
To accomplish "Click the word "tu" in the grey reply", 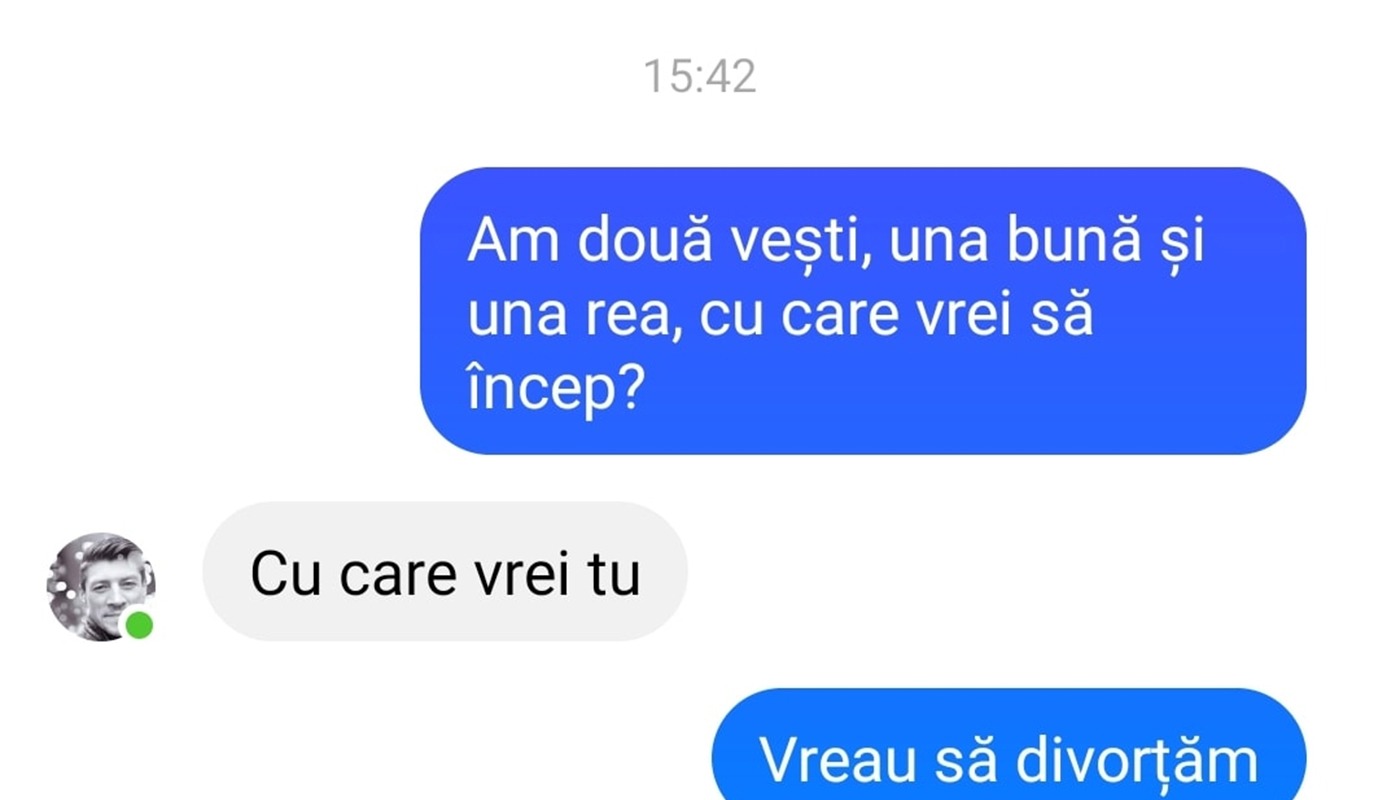I will tap(614, 574).
